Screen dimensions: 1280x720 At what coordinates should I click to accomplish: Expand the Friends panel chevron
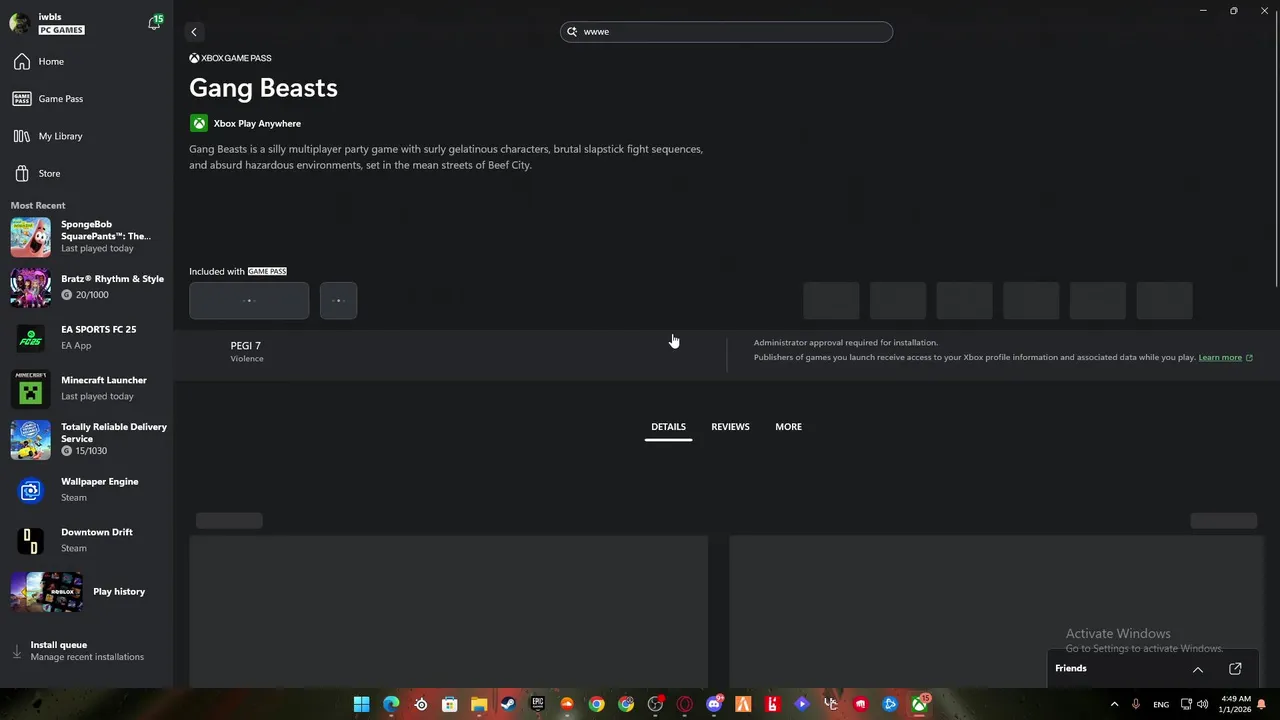(x=1198, y=669)
